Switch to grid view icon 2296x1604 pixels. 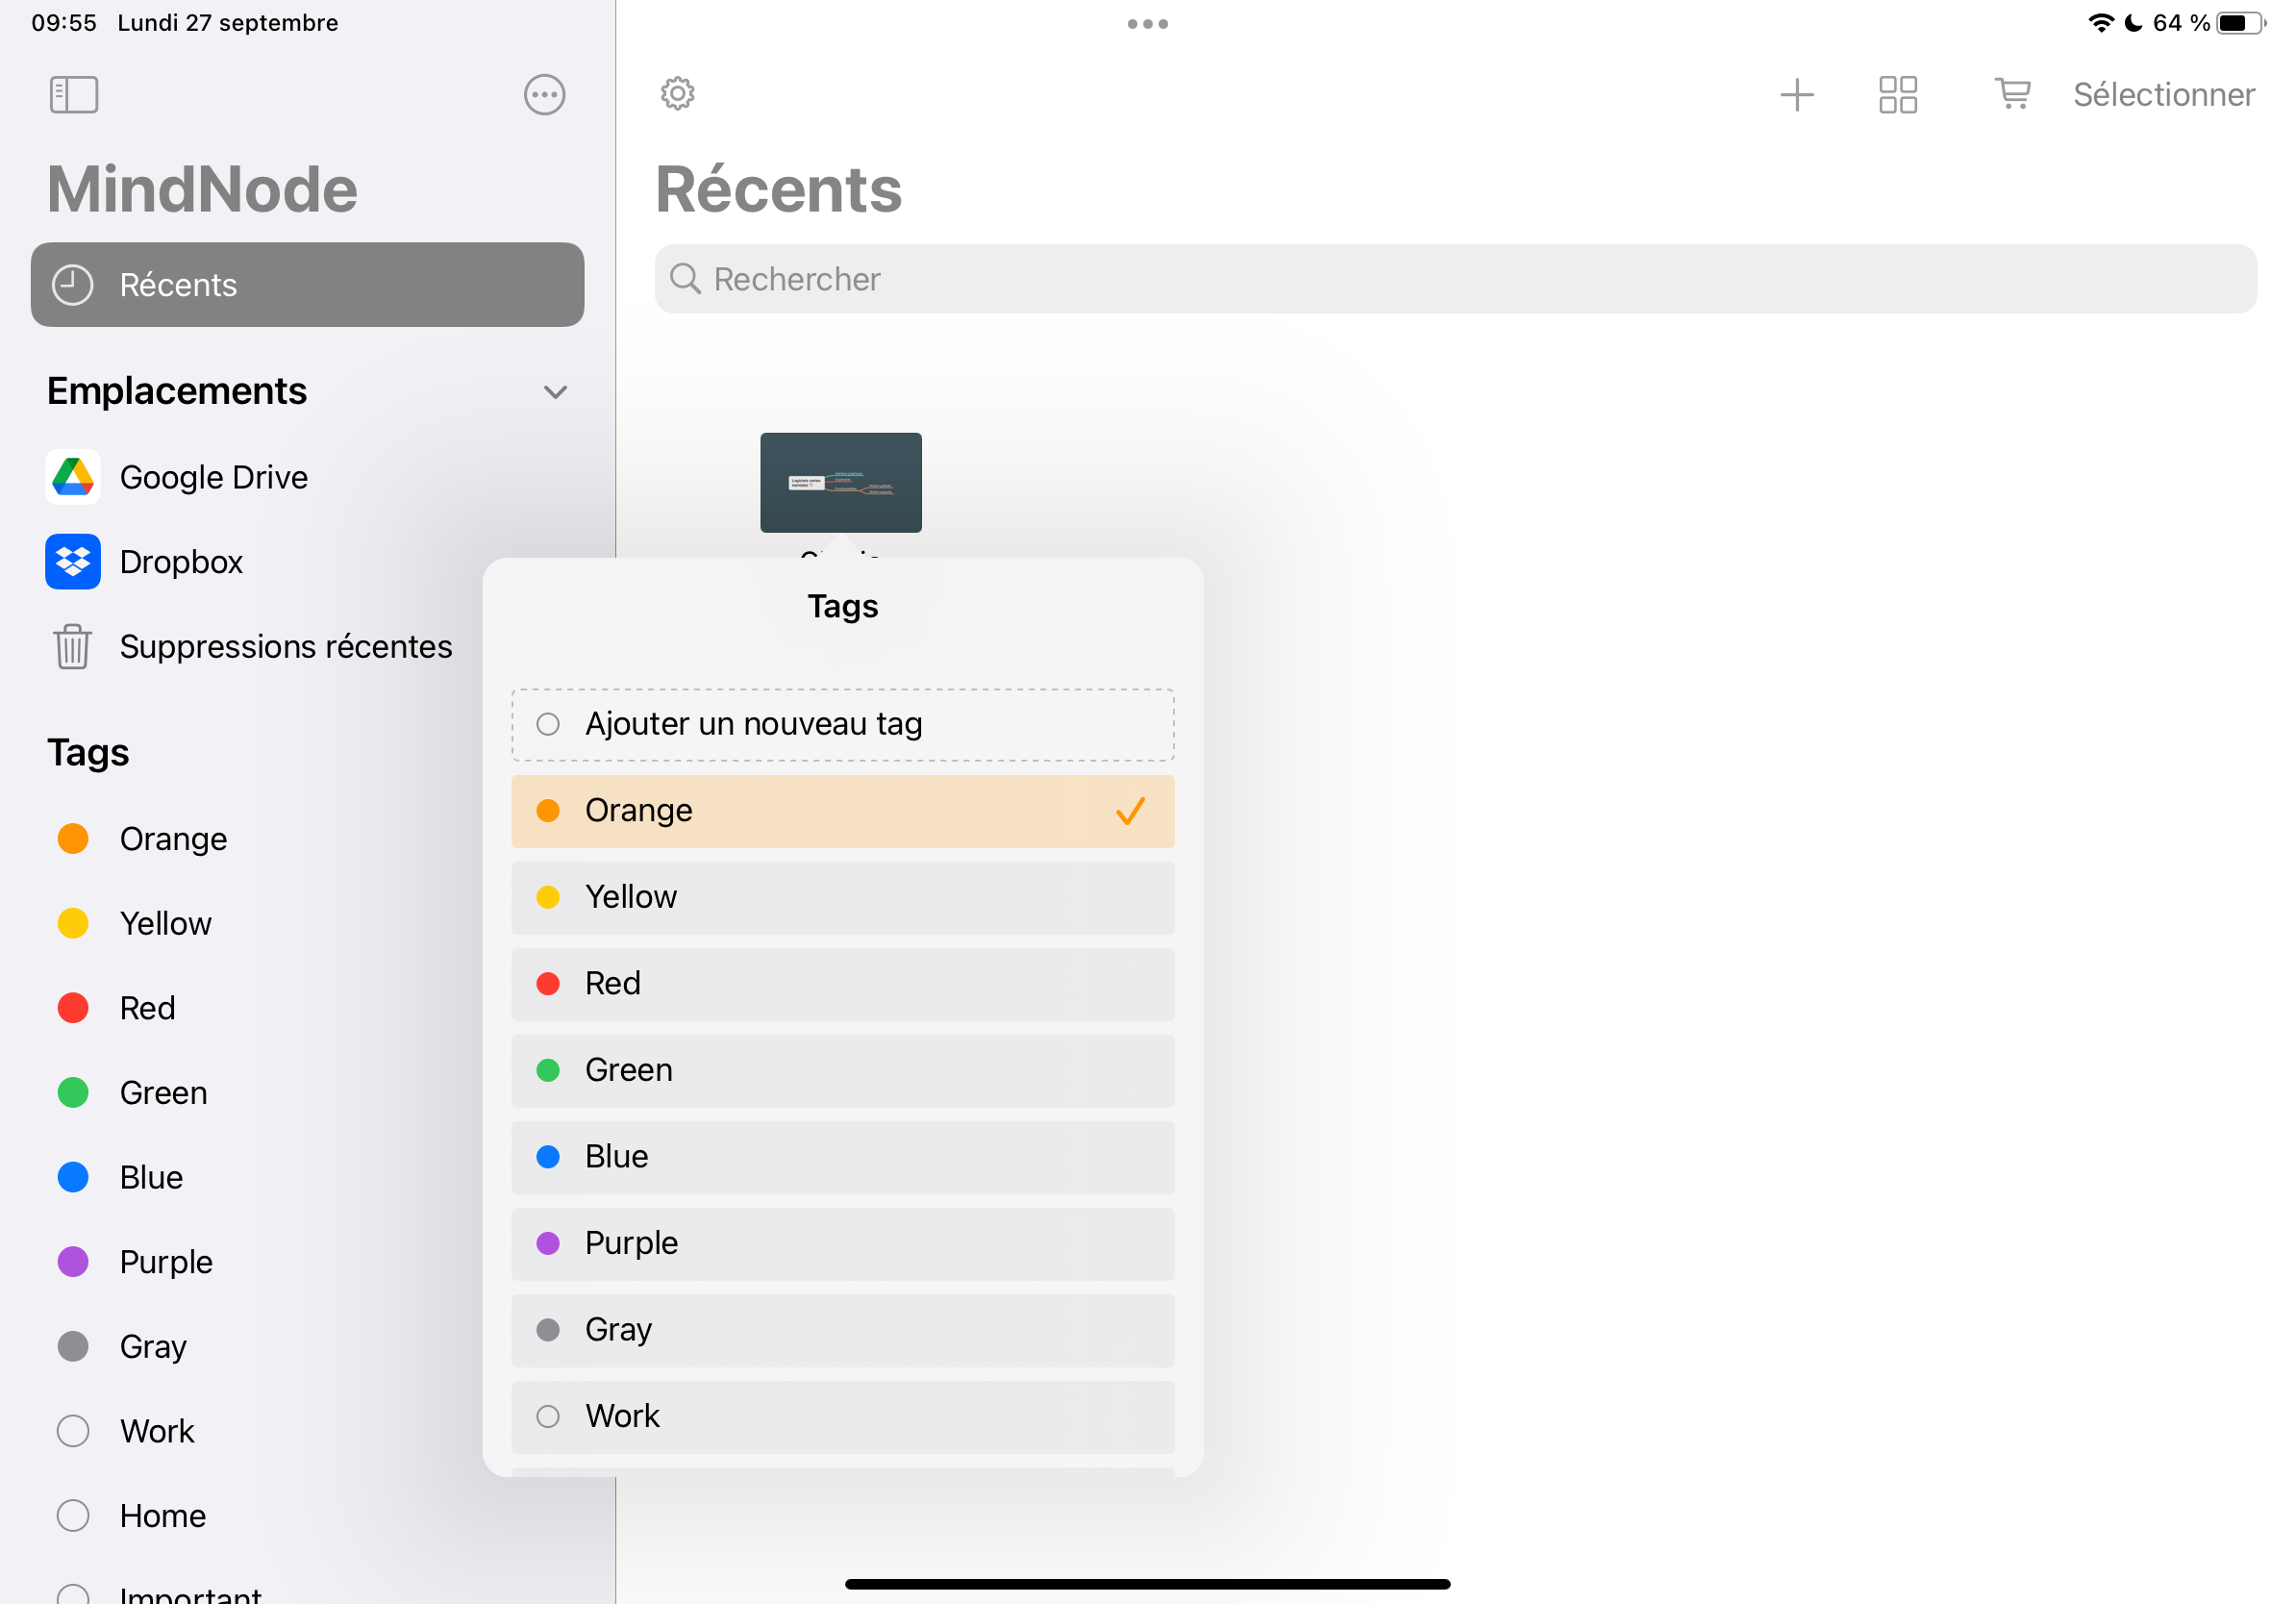click(1897, 95)
